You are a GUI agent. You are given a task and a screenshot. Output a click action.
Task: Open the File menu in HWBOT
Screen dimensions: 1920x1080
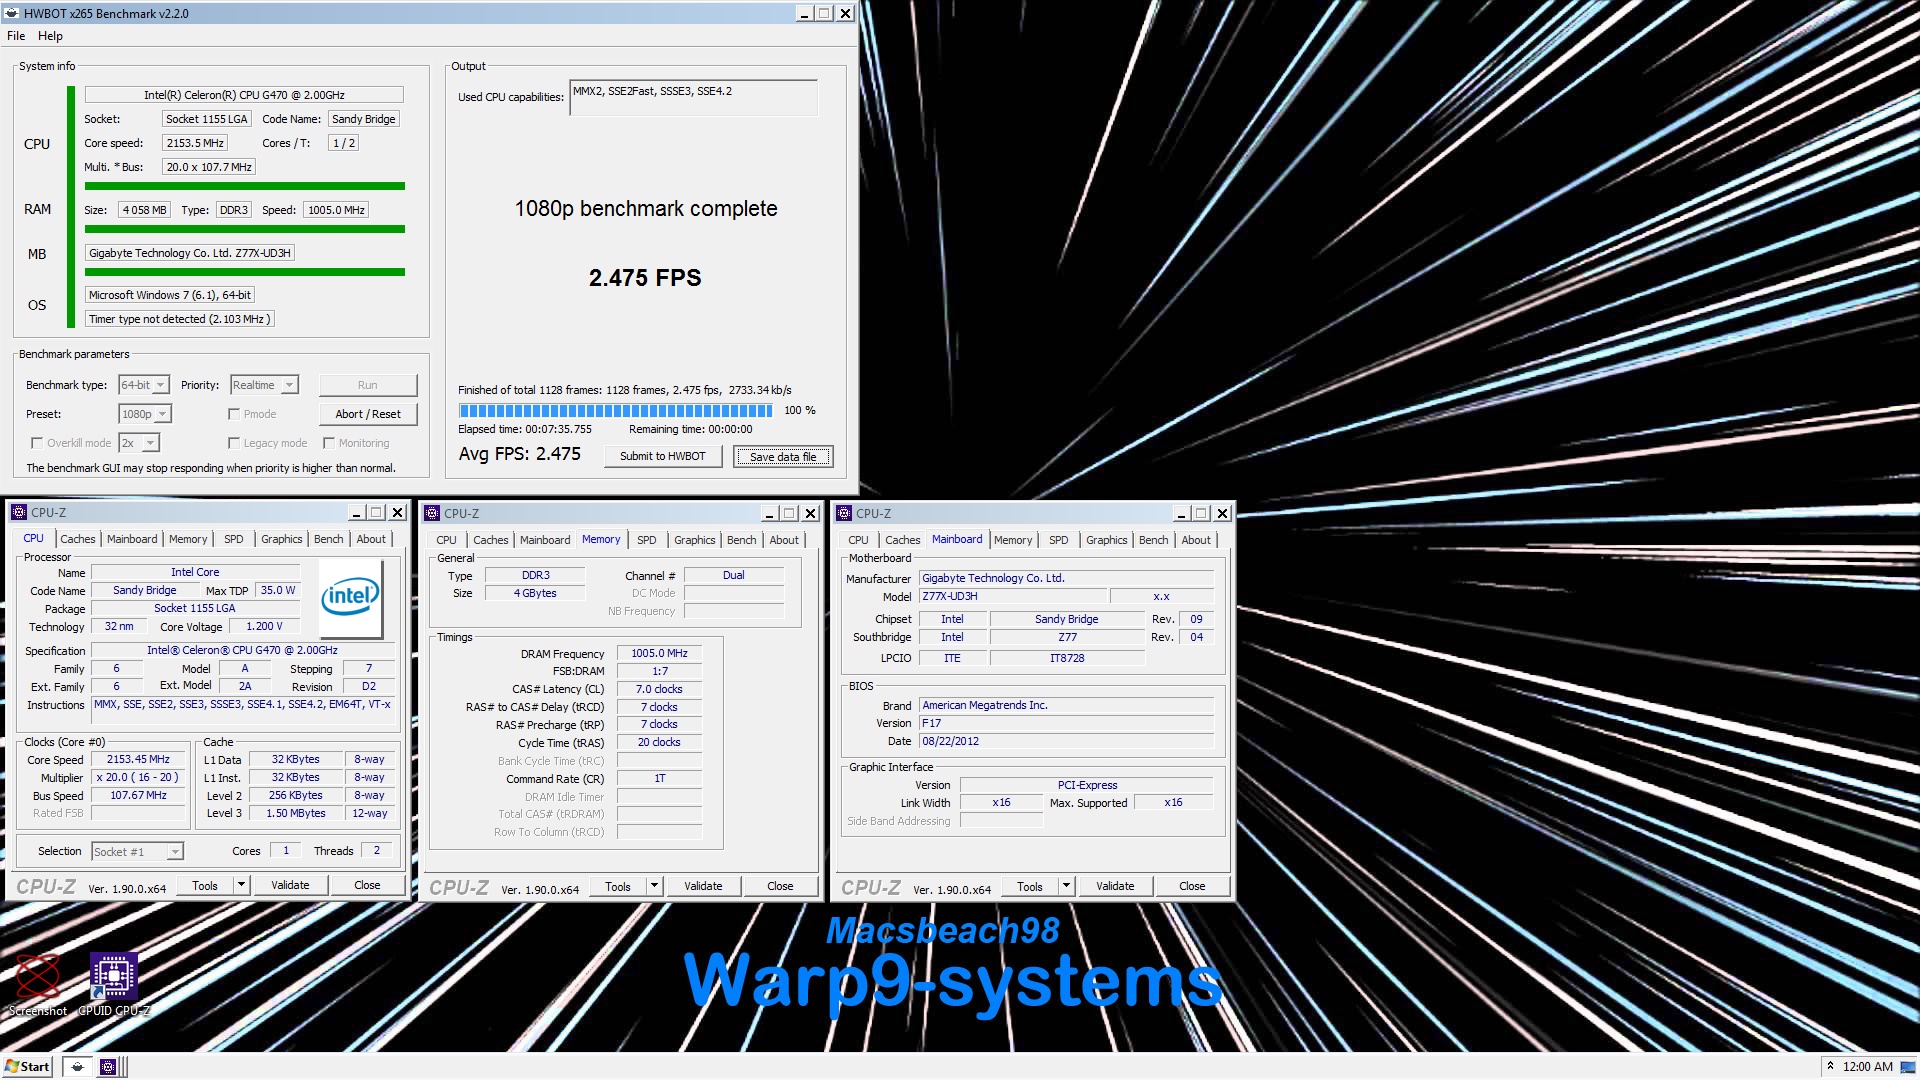16,35
